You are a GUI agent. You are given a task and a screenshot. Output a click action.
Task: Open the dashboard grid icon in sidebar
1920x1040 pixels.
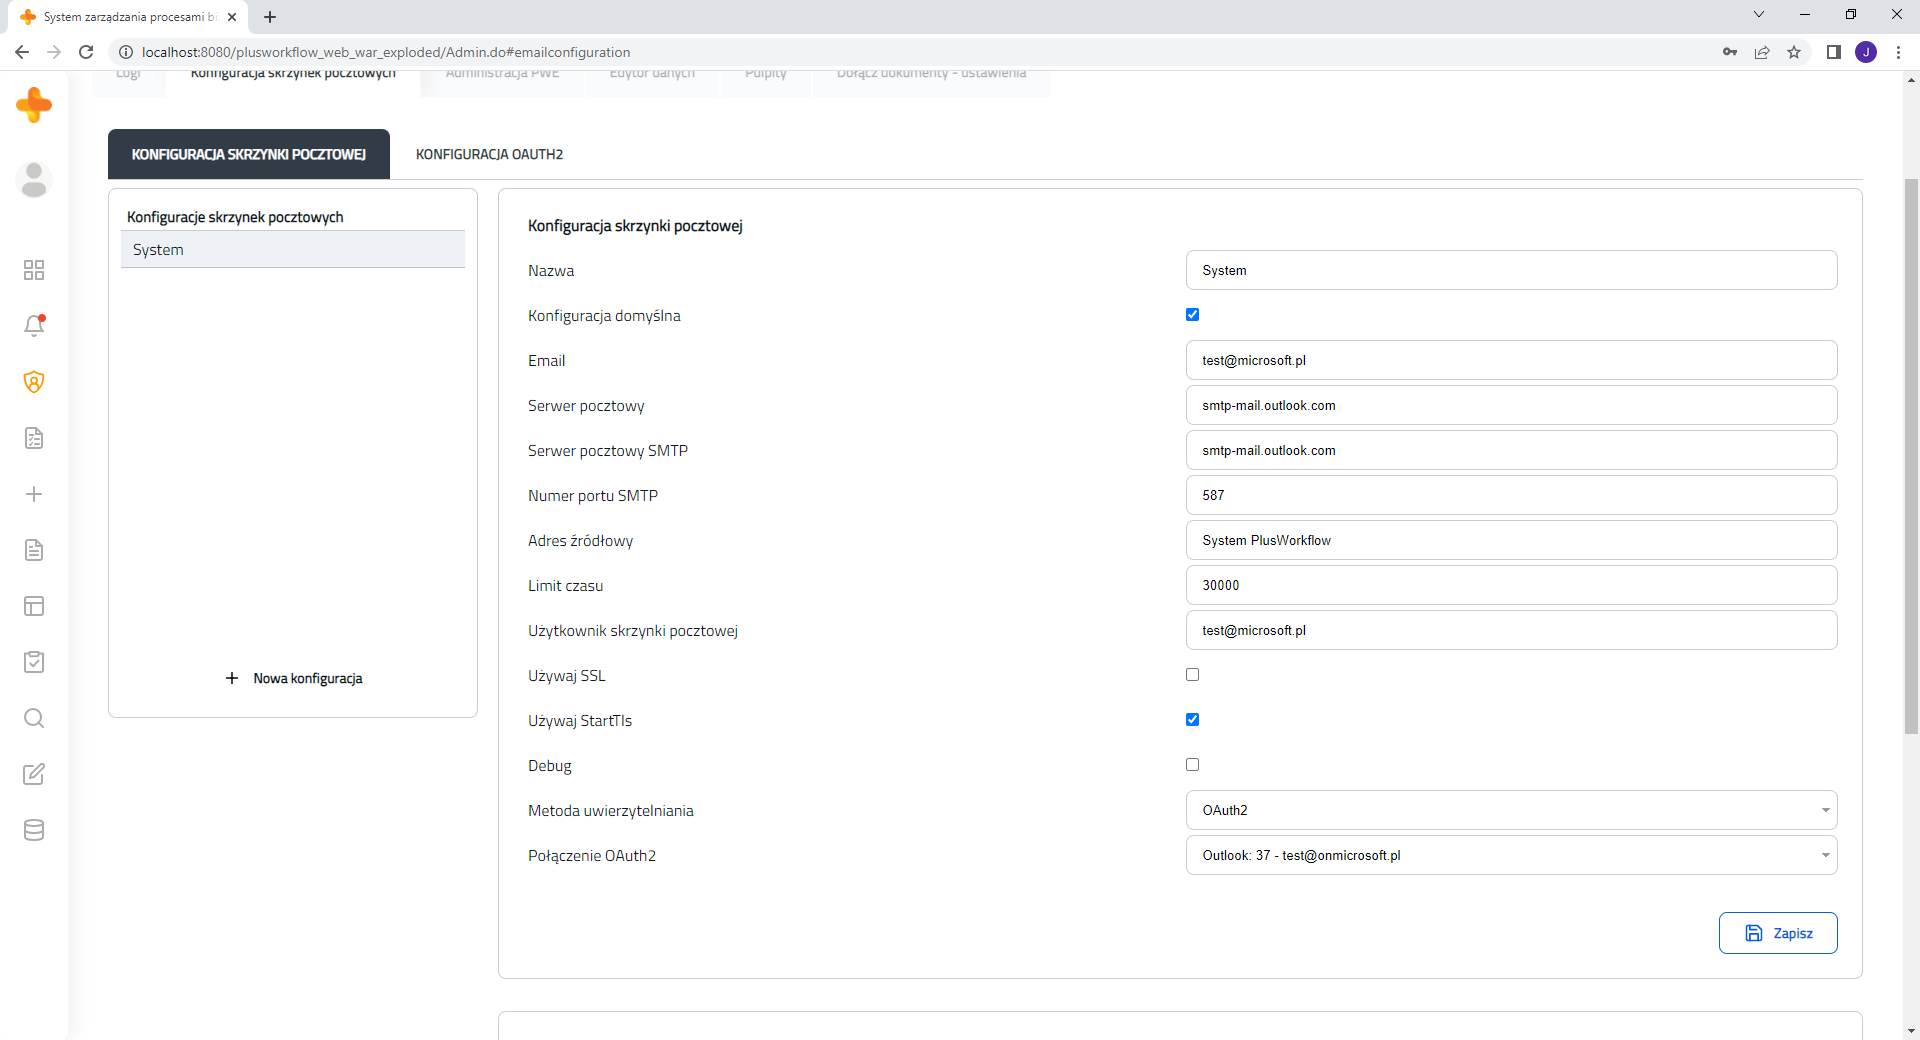(34, 270)
